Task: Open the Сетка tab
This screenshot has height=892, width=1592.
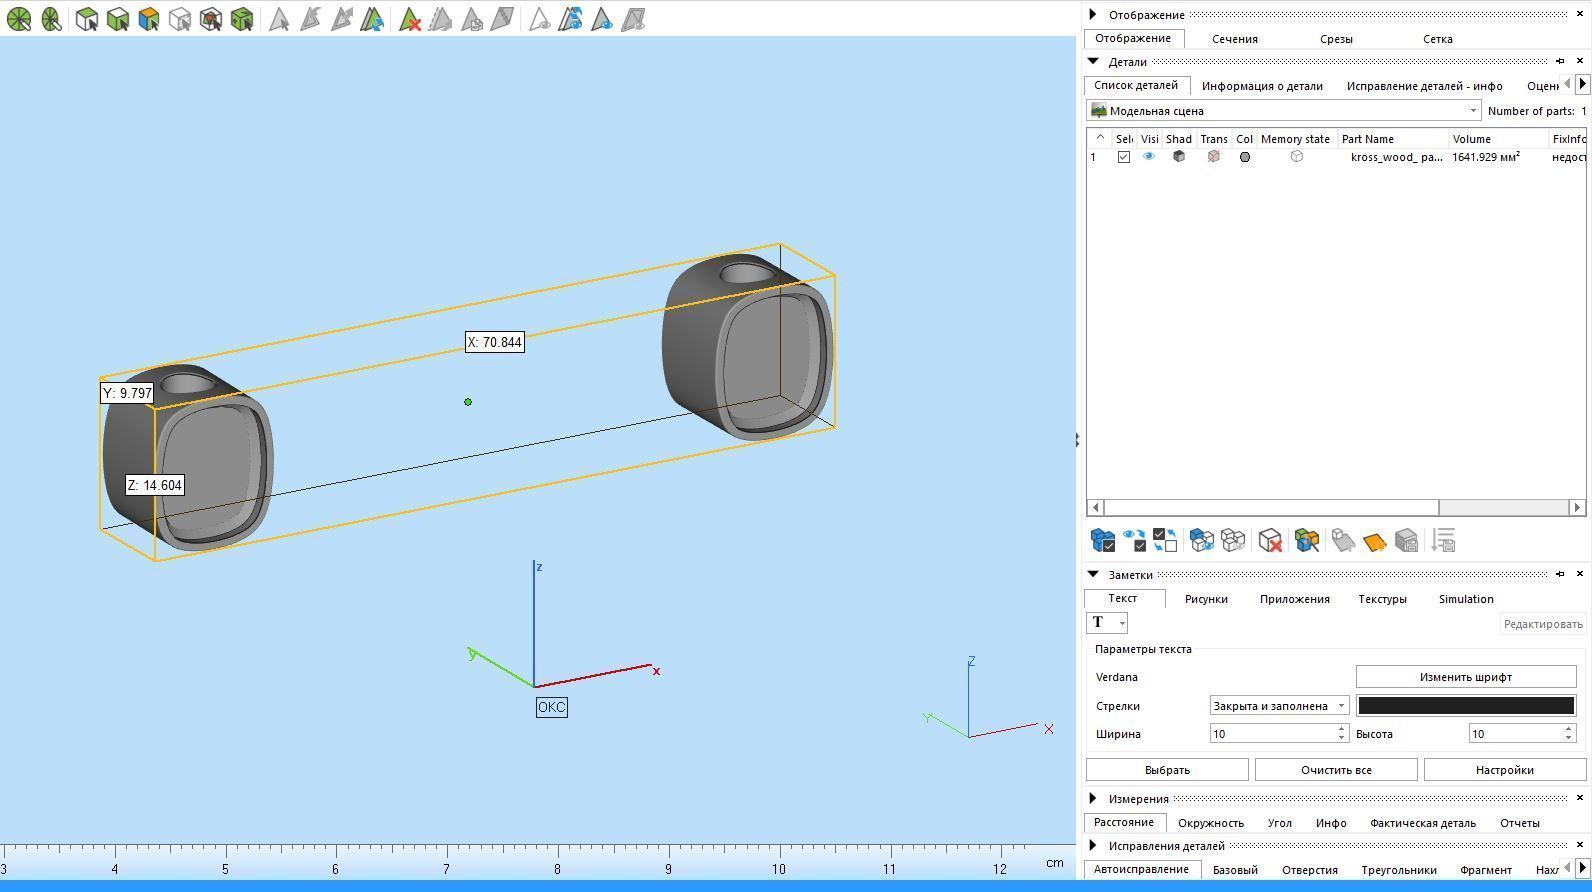Action: tap(1438, 39)
